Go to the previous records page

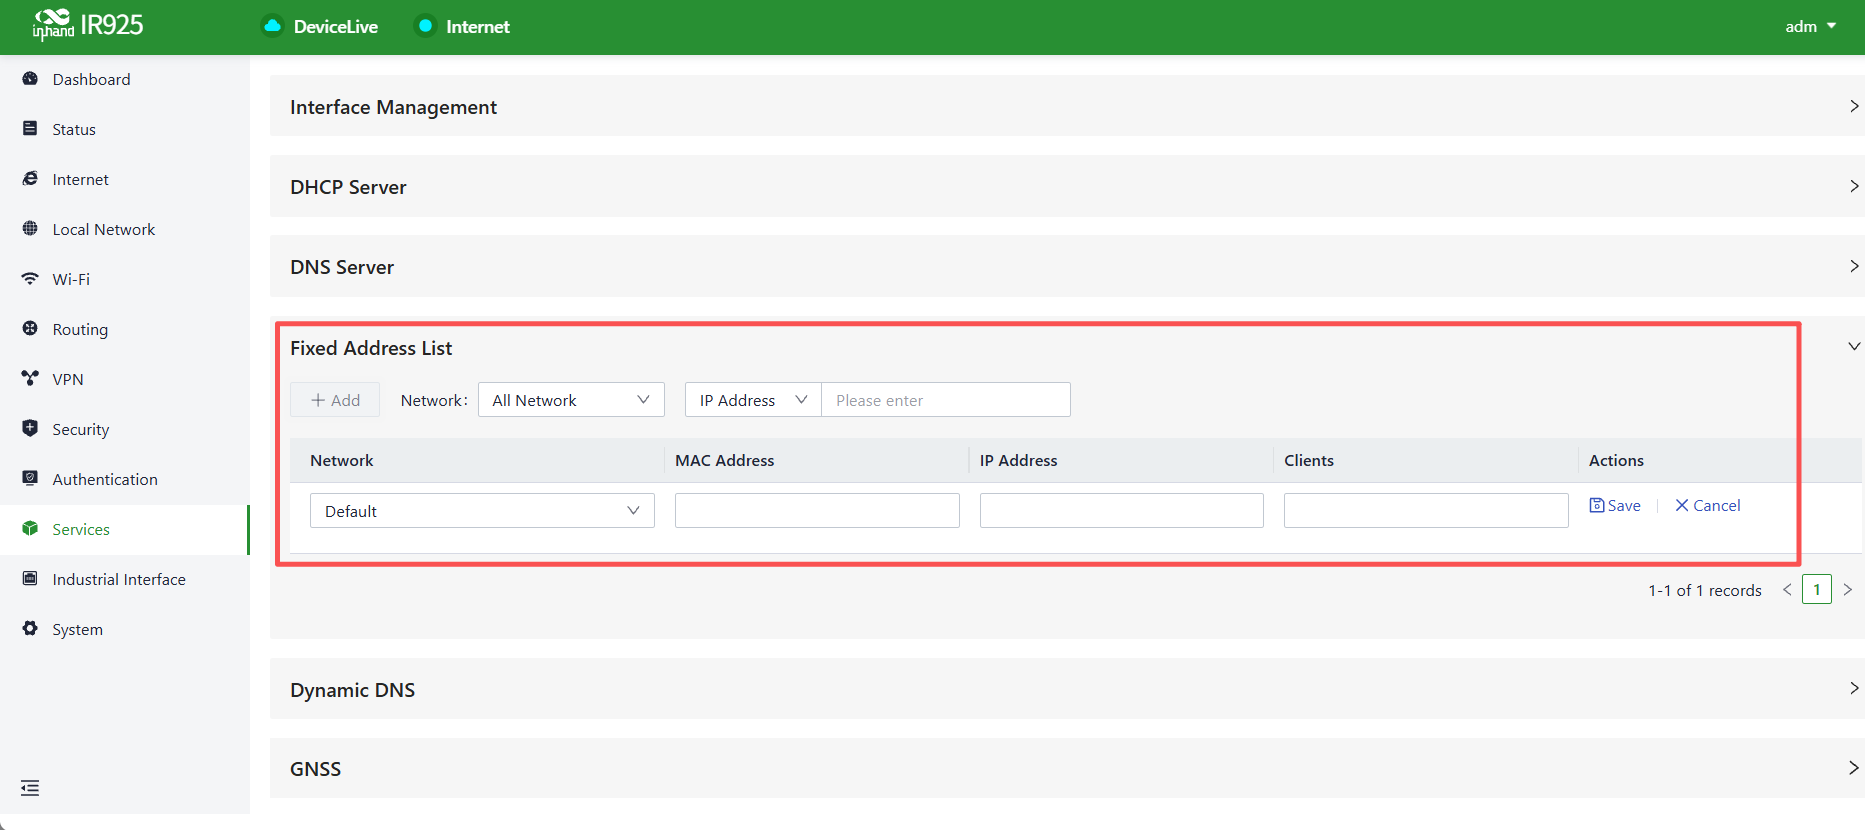coord(1787,590)
